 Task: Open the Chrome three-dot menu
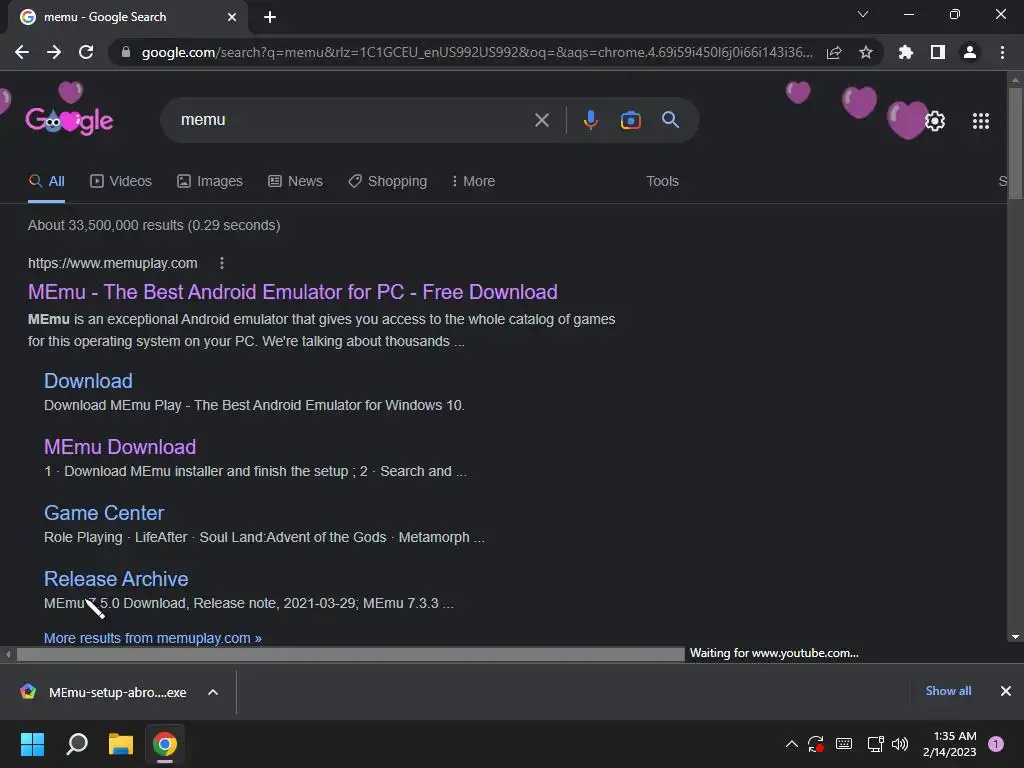point(1002,52)
